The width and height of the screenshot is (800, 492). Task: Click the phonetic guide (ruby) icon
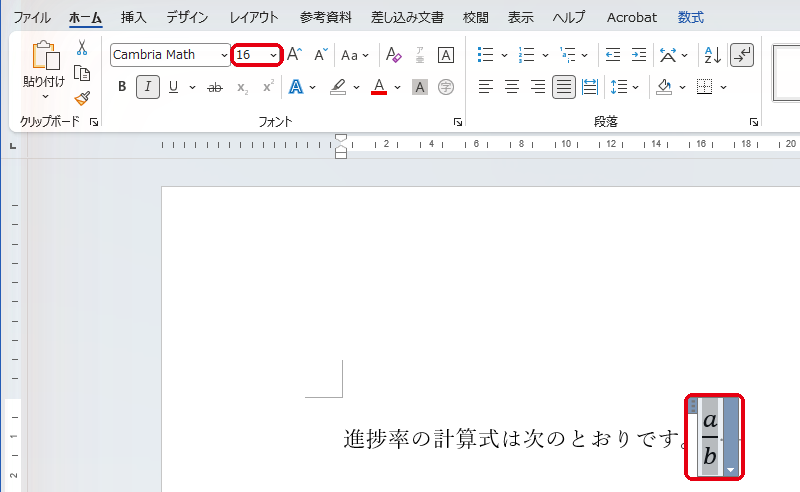pos(420,55)
